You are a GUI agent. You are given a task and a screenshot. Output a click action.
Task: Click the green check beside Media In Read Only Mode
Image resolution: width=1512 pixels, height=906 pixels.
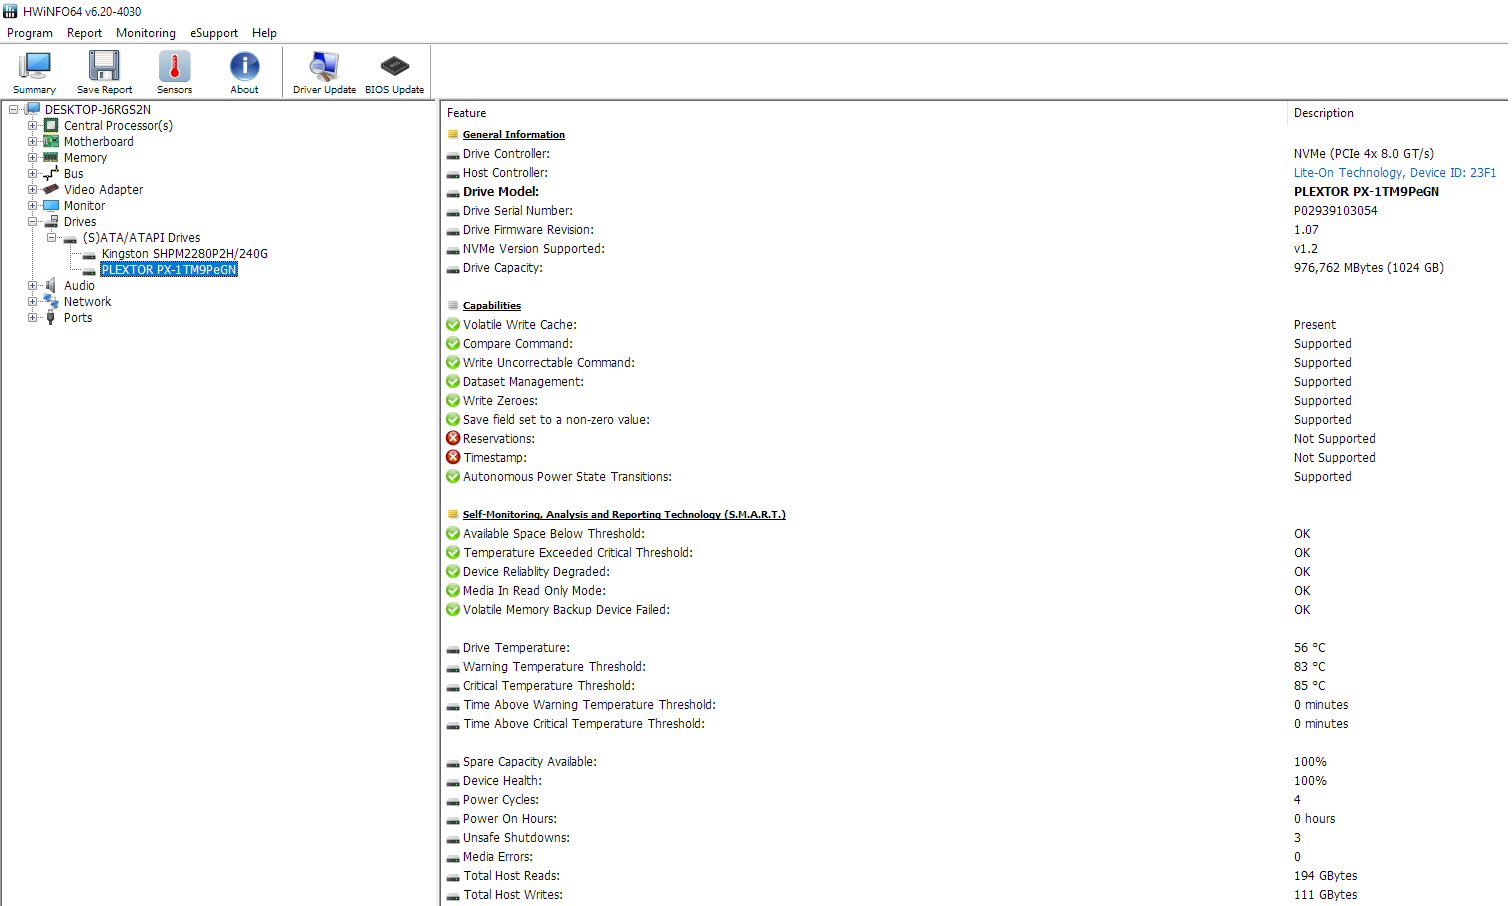tap(453, 591)
